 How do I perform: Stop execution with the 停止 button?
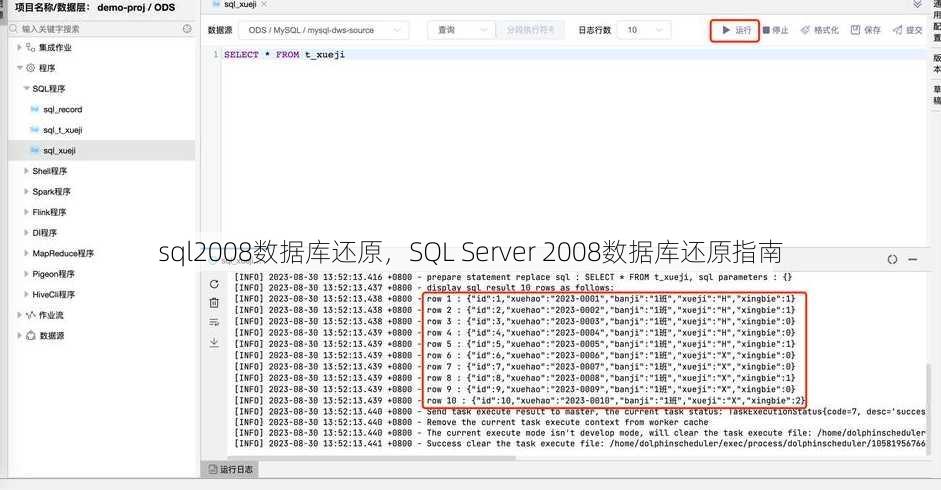pyautogui.click(x=776, y=30)
